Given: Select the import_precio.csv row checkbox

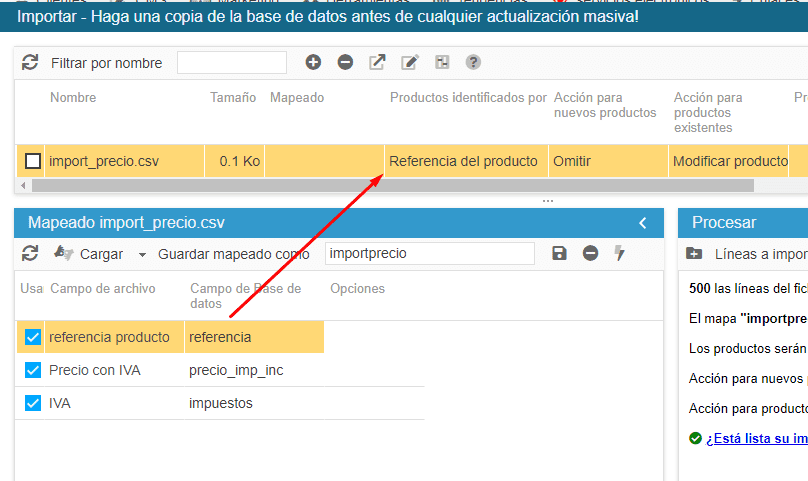Looking at the screenshot, I should click(x=33, y=161).
